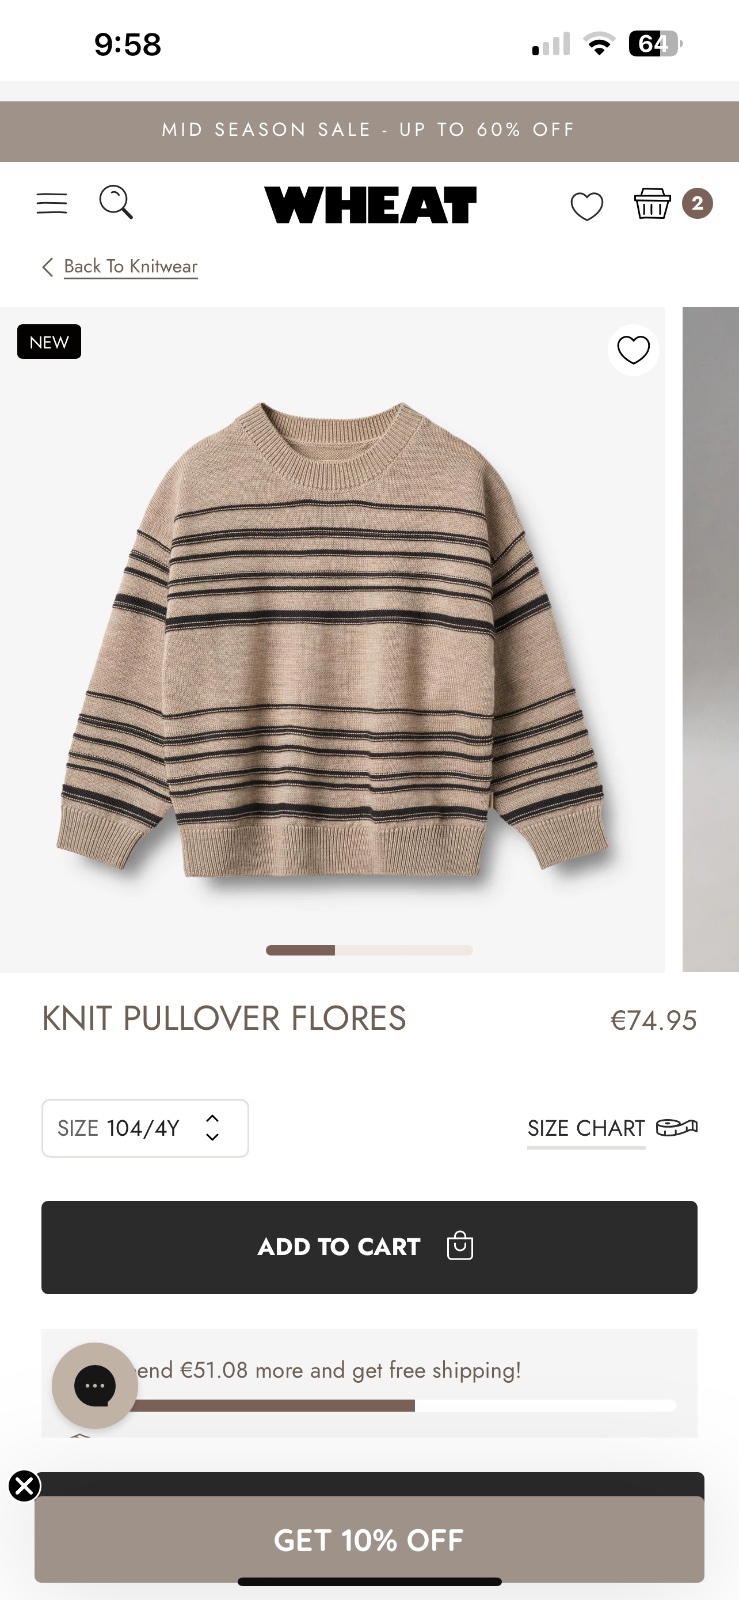The image size is (739, 1600).
Task: Open the shopping basket icon
Action: (x=652, y=203)
